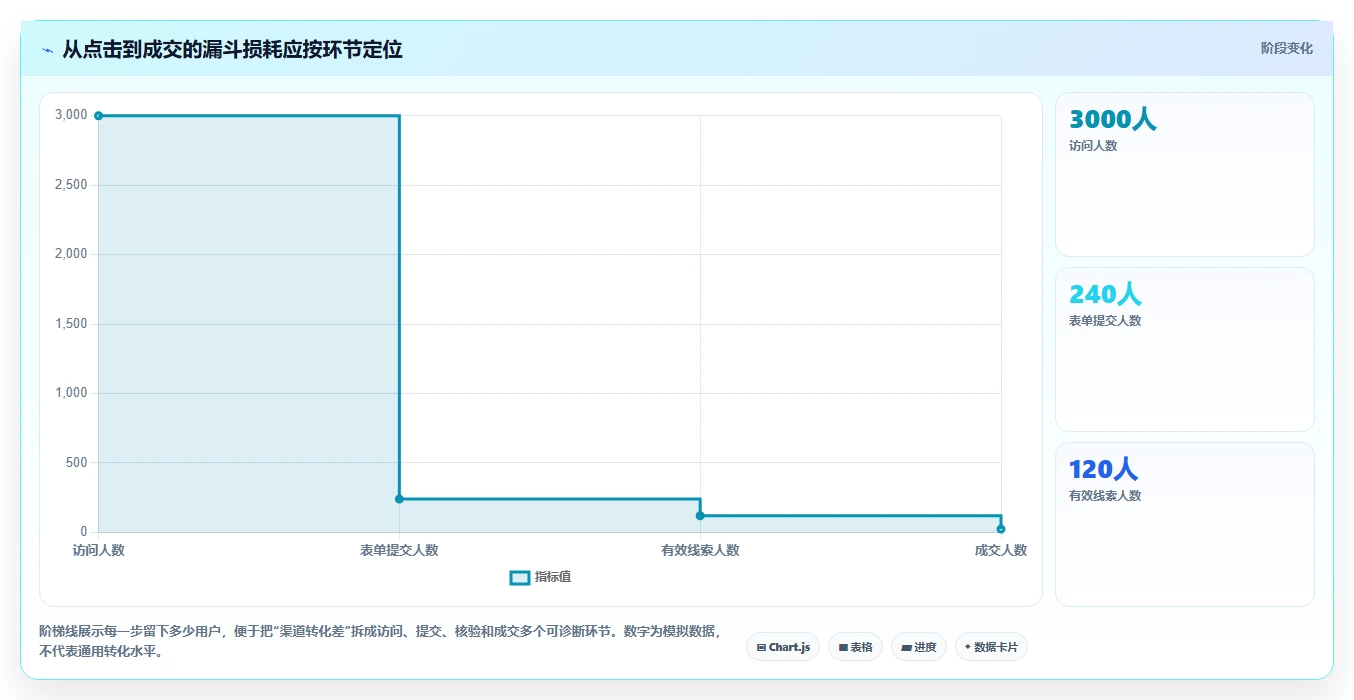Click the 进度 tag chip
Viewport: 1354px width, 700px height.
coord(918,647)
